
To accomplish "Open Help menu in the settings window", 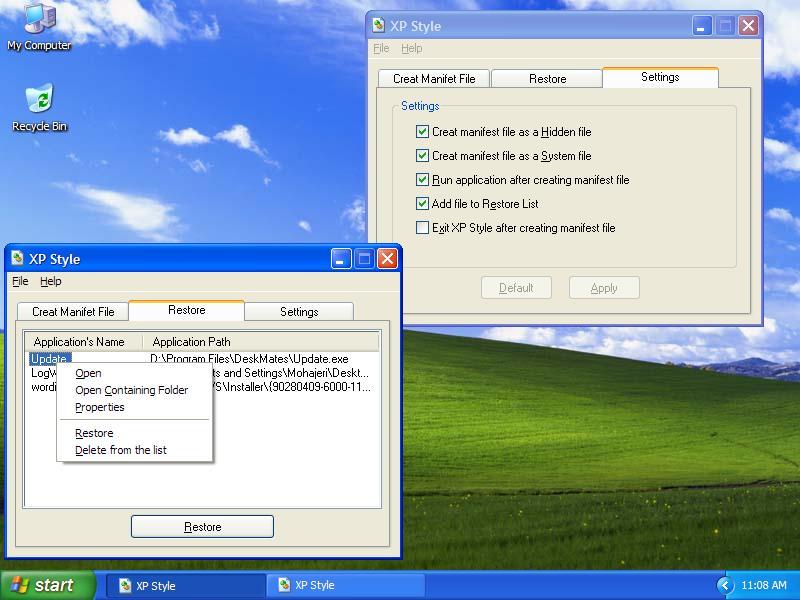I will click(411, 48).
